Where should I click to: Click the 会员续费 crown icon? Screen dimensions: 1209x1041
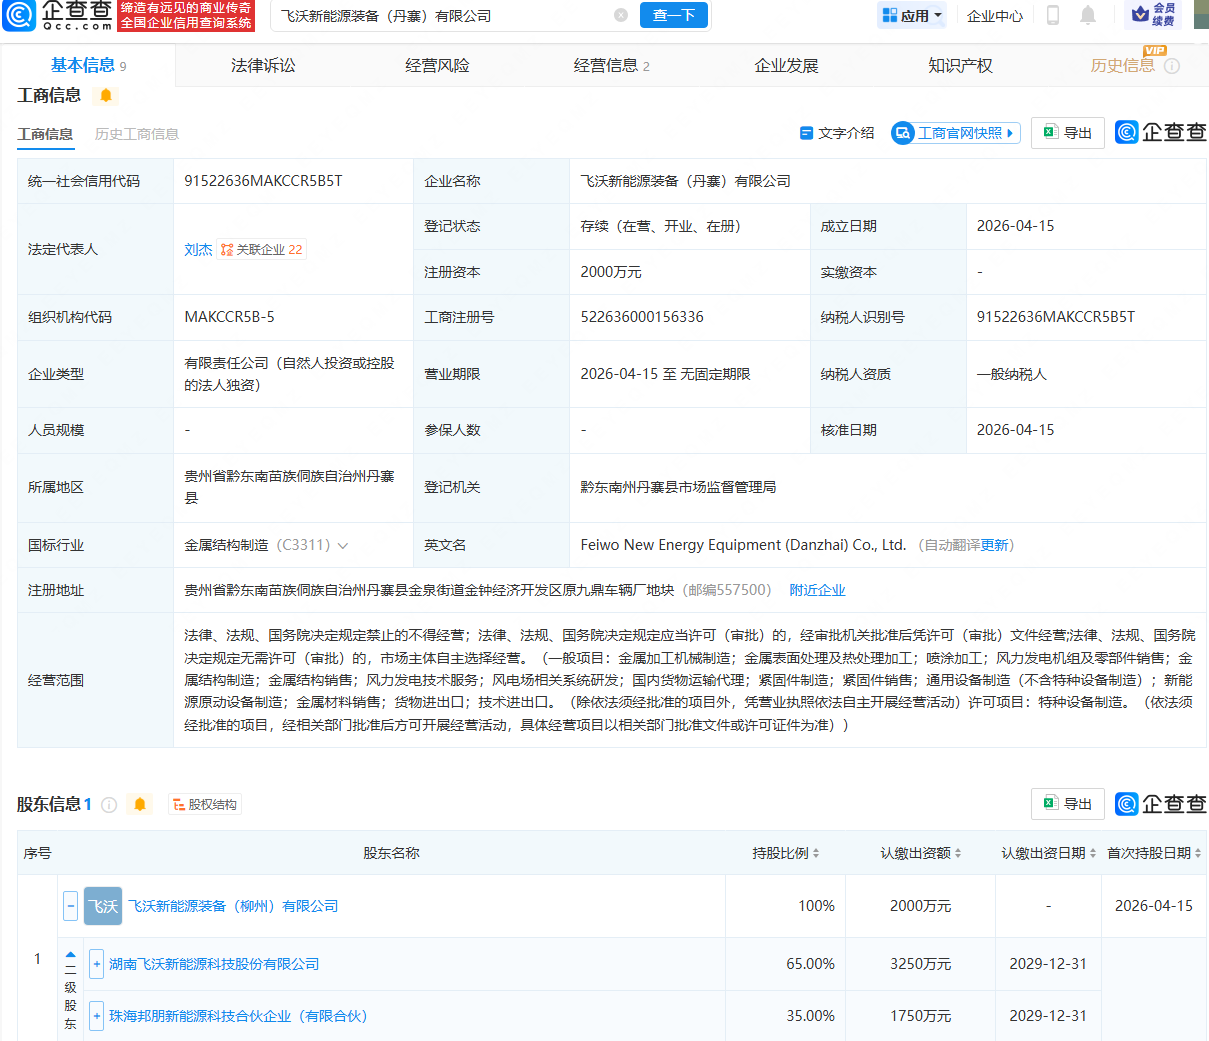pos(1153,15)
